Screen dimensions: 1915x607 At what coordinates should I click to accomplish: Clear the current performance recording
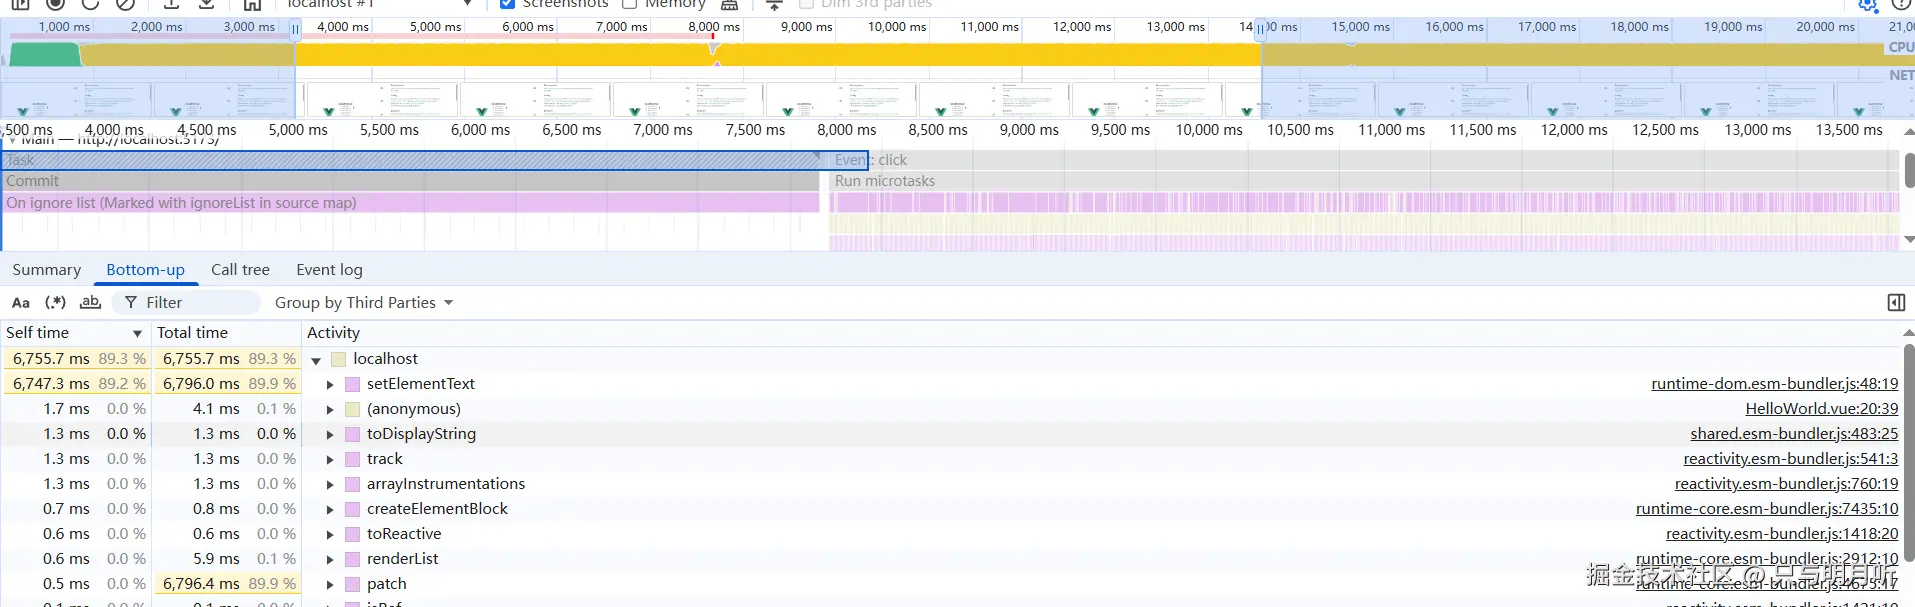[x=125, y=4]
